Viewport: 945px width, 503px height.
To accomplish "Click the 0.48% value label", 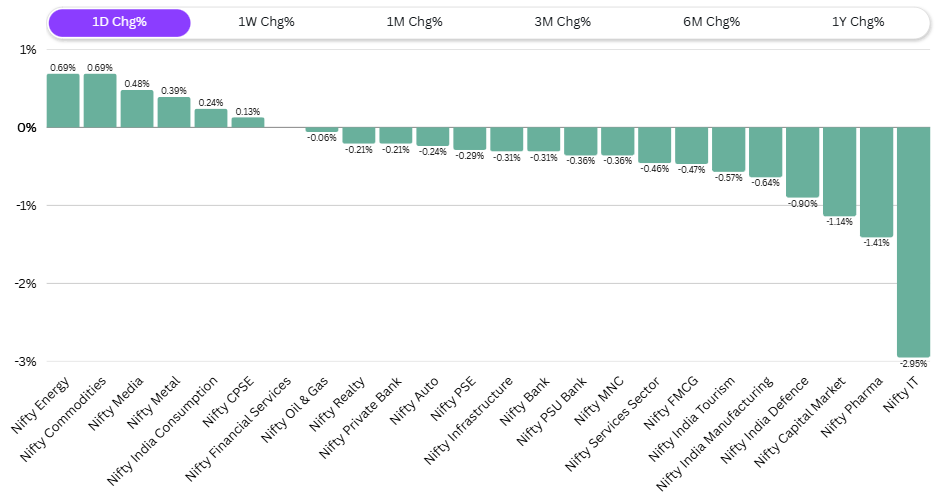I will [137, 84].
